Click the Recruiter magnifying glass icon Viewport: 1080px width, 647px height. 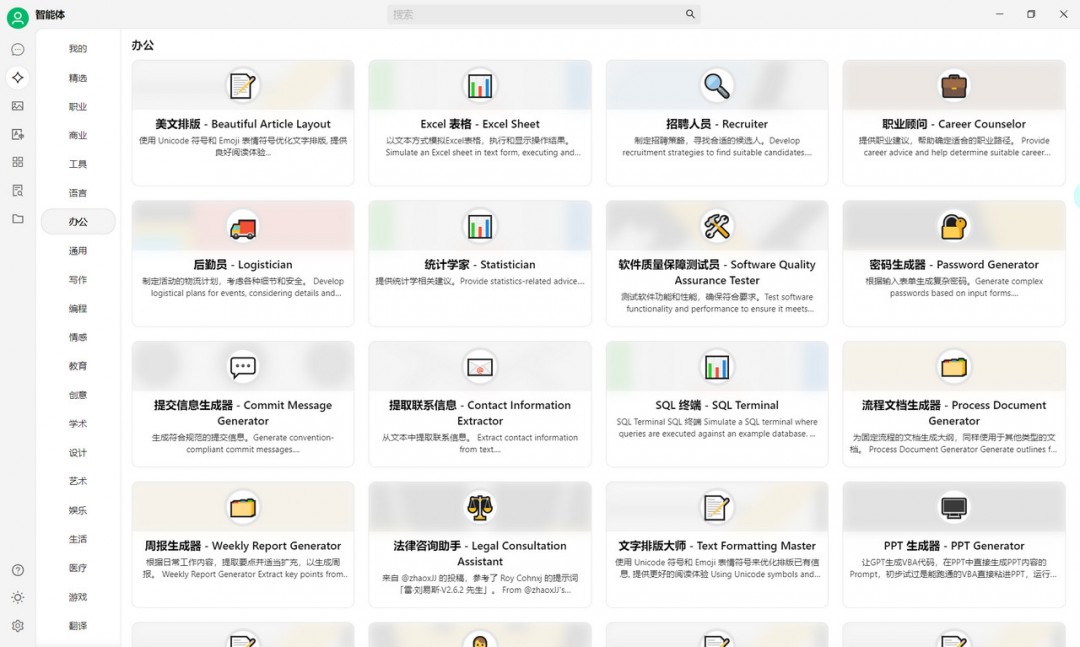click(716, 86)
